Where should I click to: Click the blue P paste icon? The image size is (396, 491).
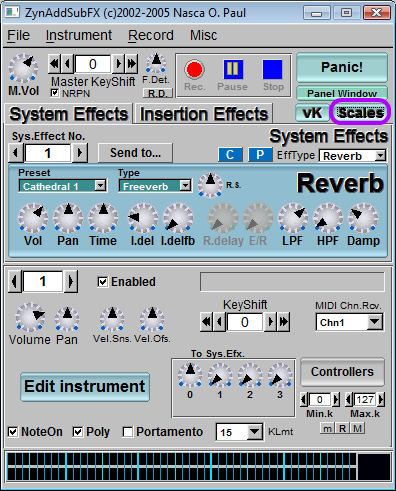point(260,155)
